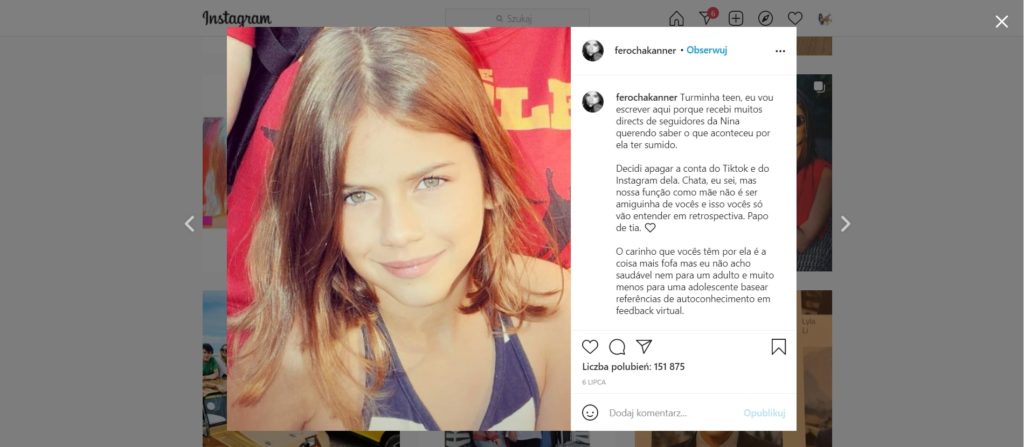Follow ferochakanner via Obserwuj link
This screenshot has height=447, width=1024.
pyautogui.click(x=707, y=50)
